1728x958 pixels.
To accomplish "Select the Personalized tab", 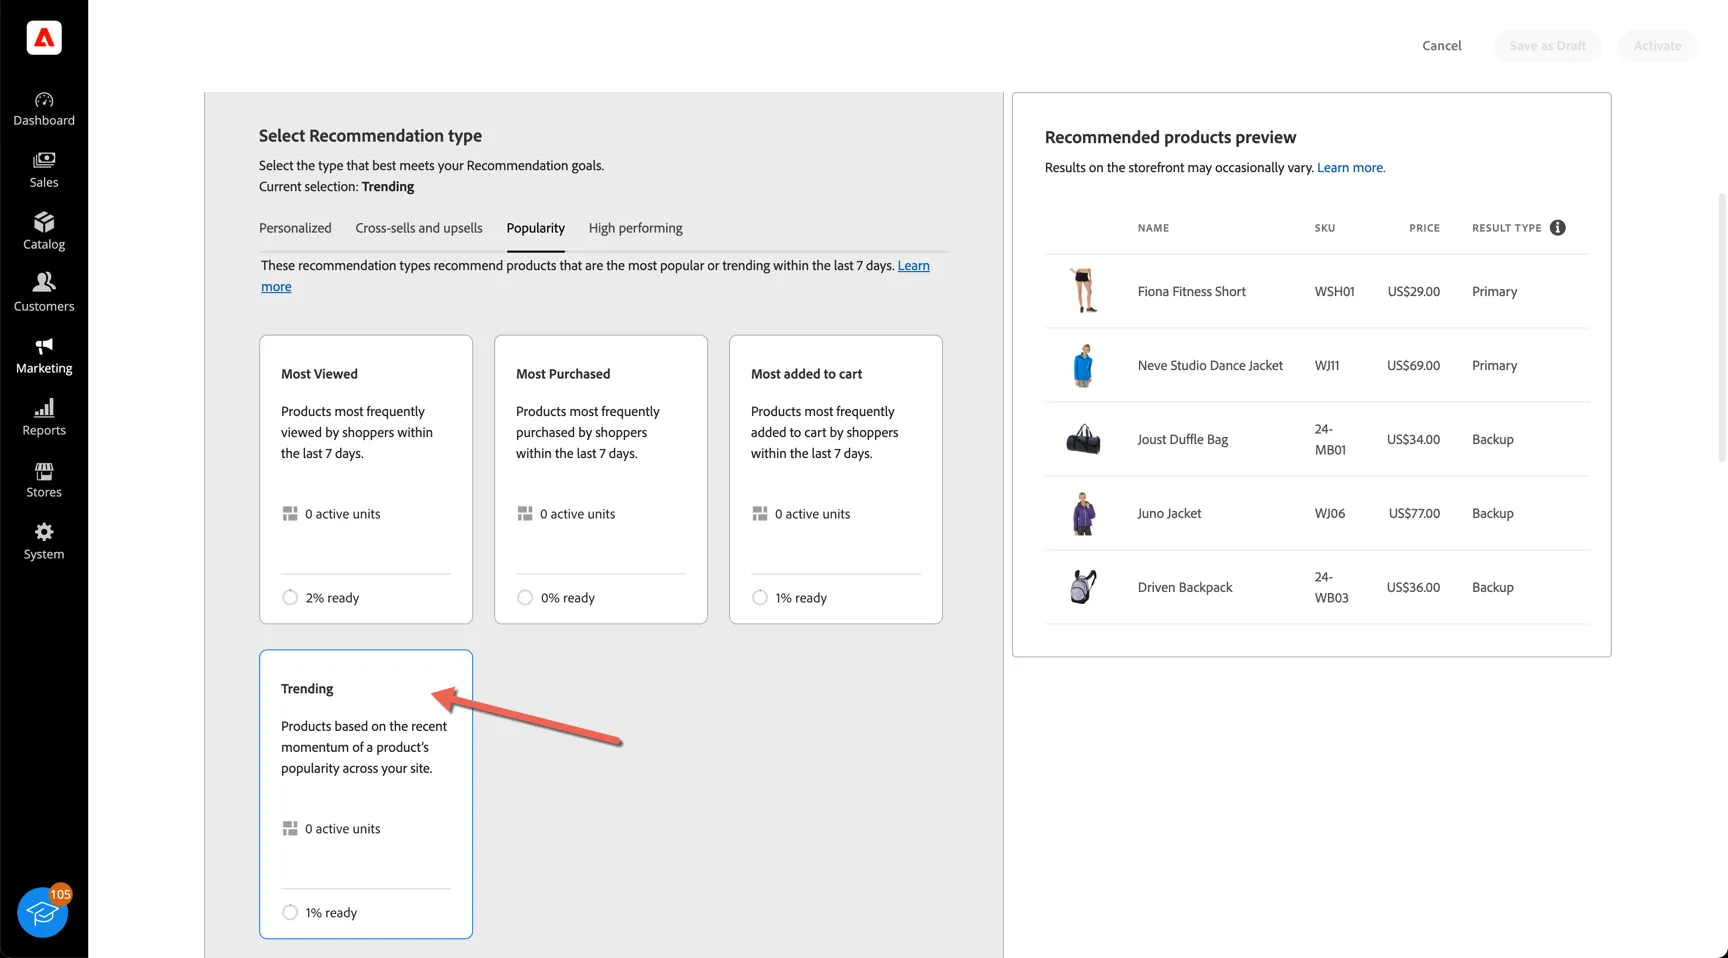I will (295, 228).
